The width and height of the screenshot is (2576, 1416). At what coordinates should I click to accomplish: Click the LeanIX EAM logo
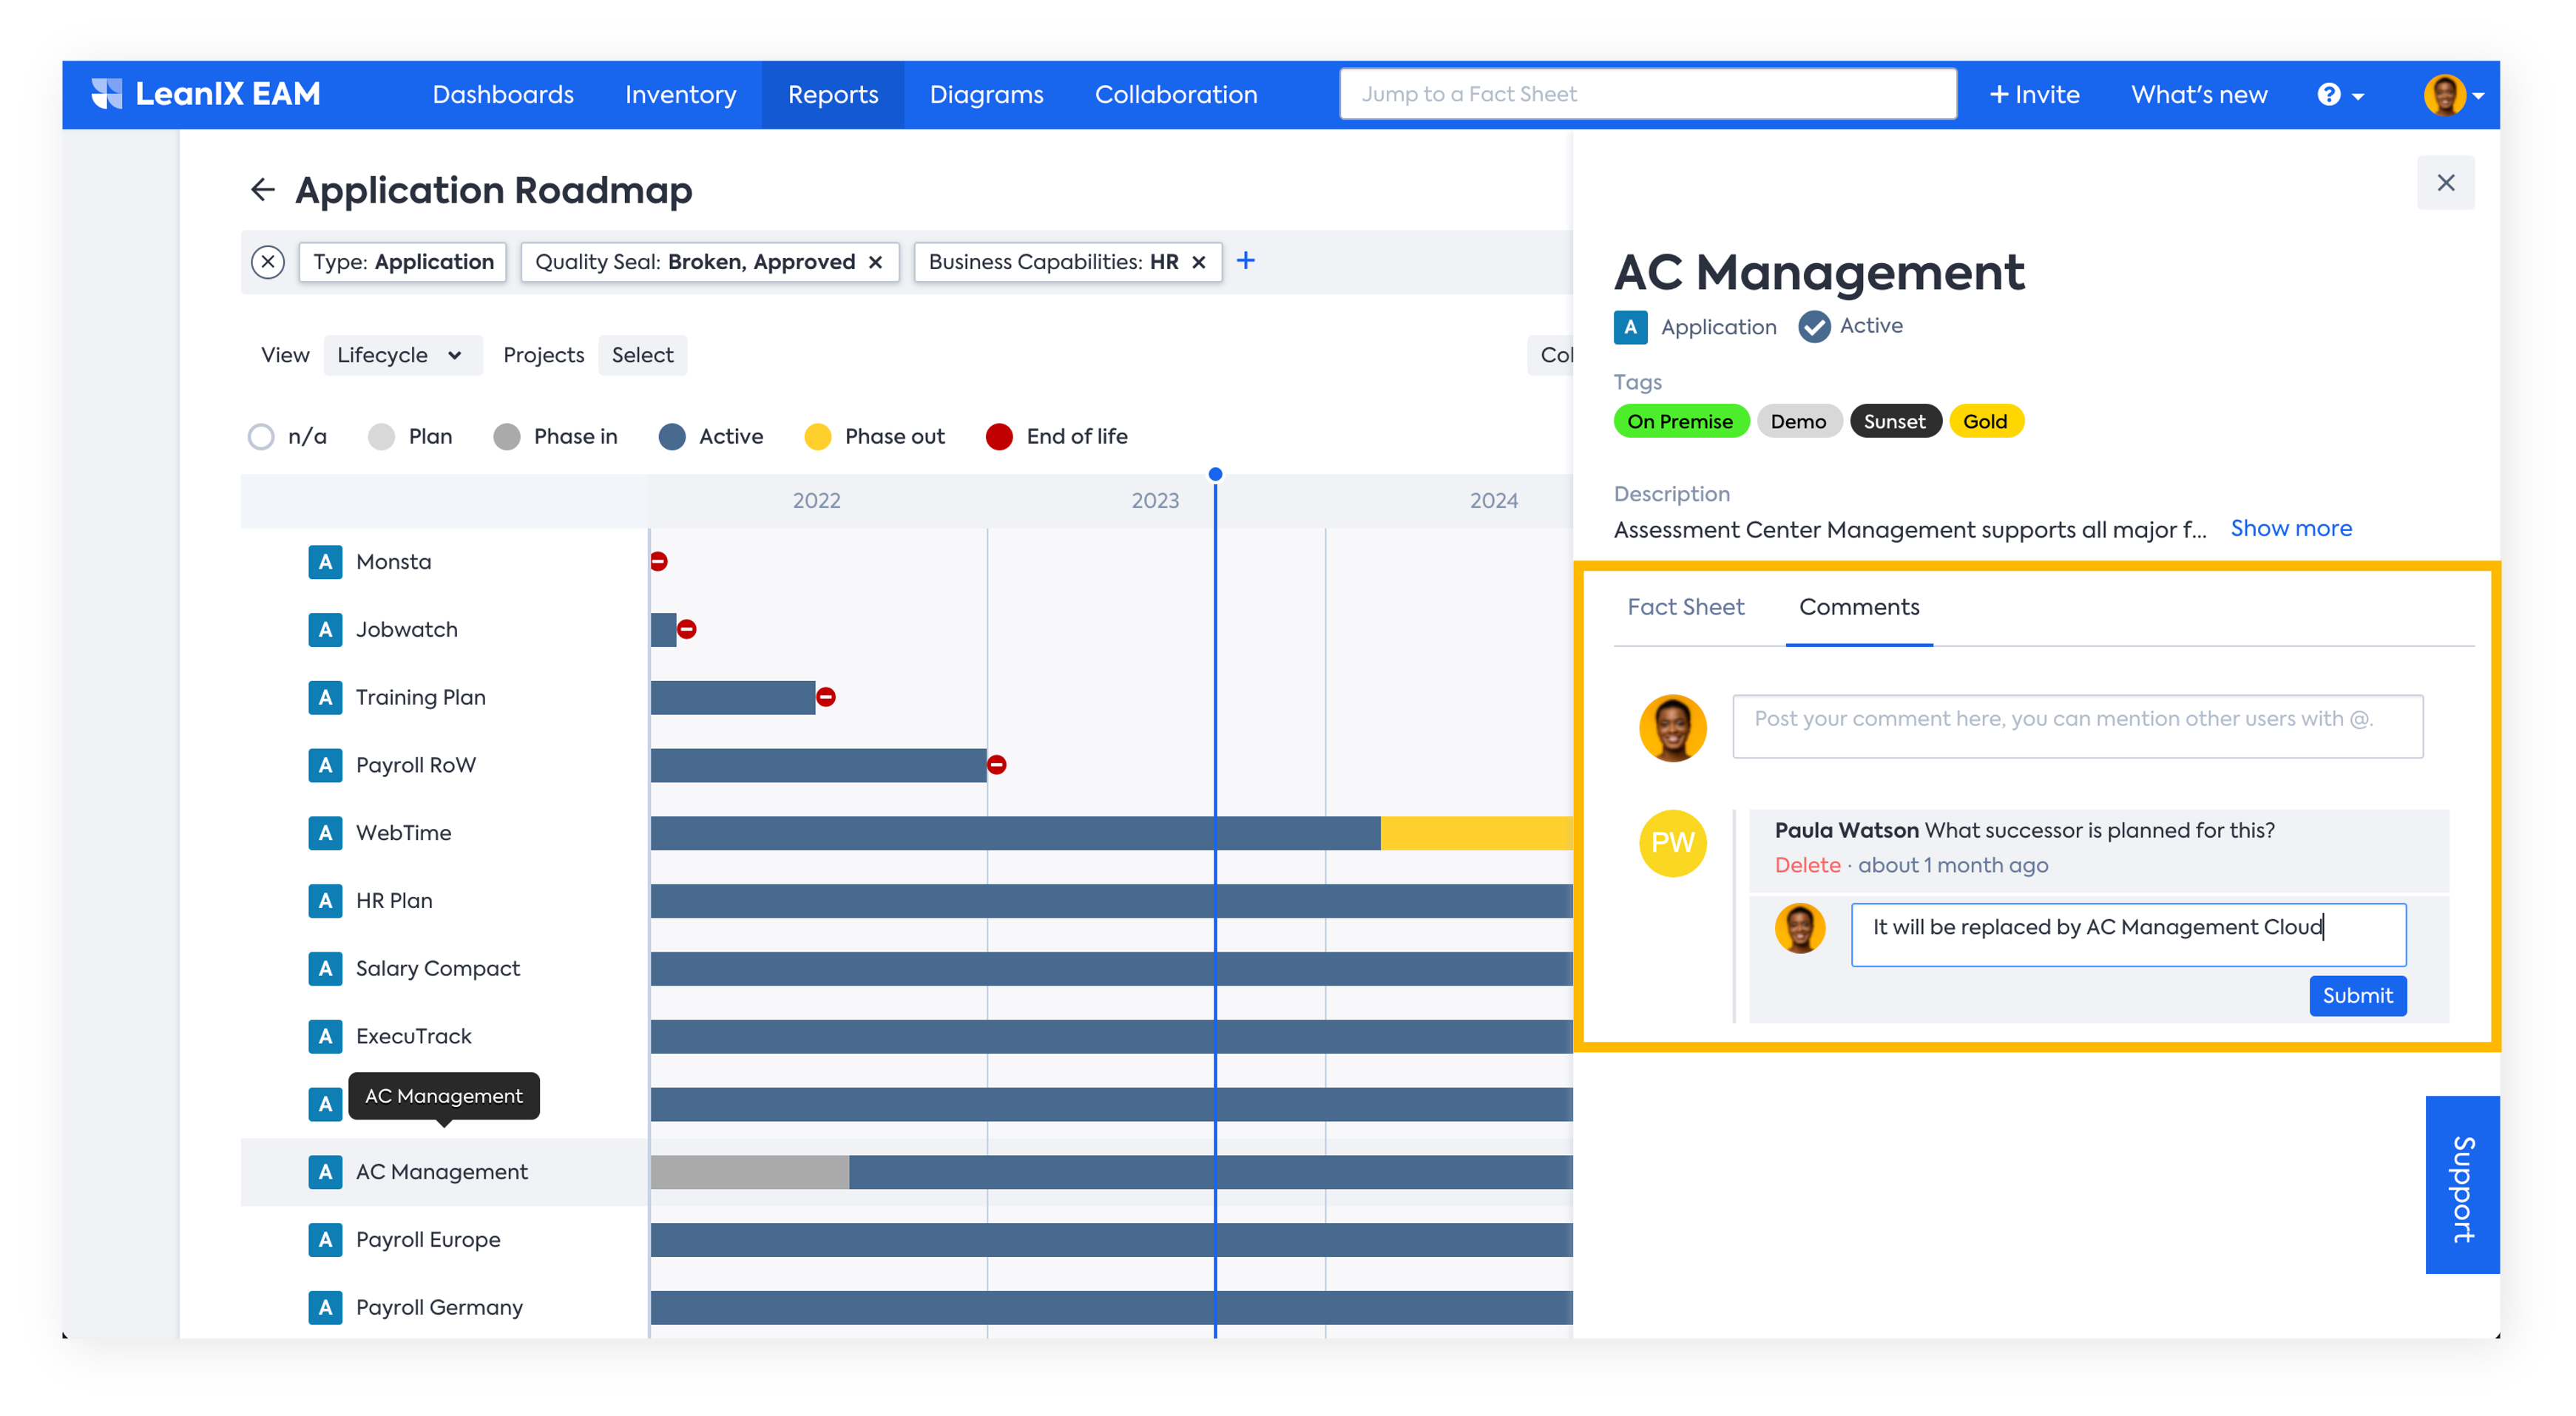tap(205, 94)
